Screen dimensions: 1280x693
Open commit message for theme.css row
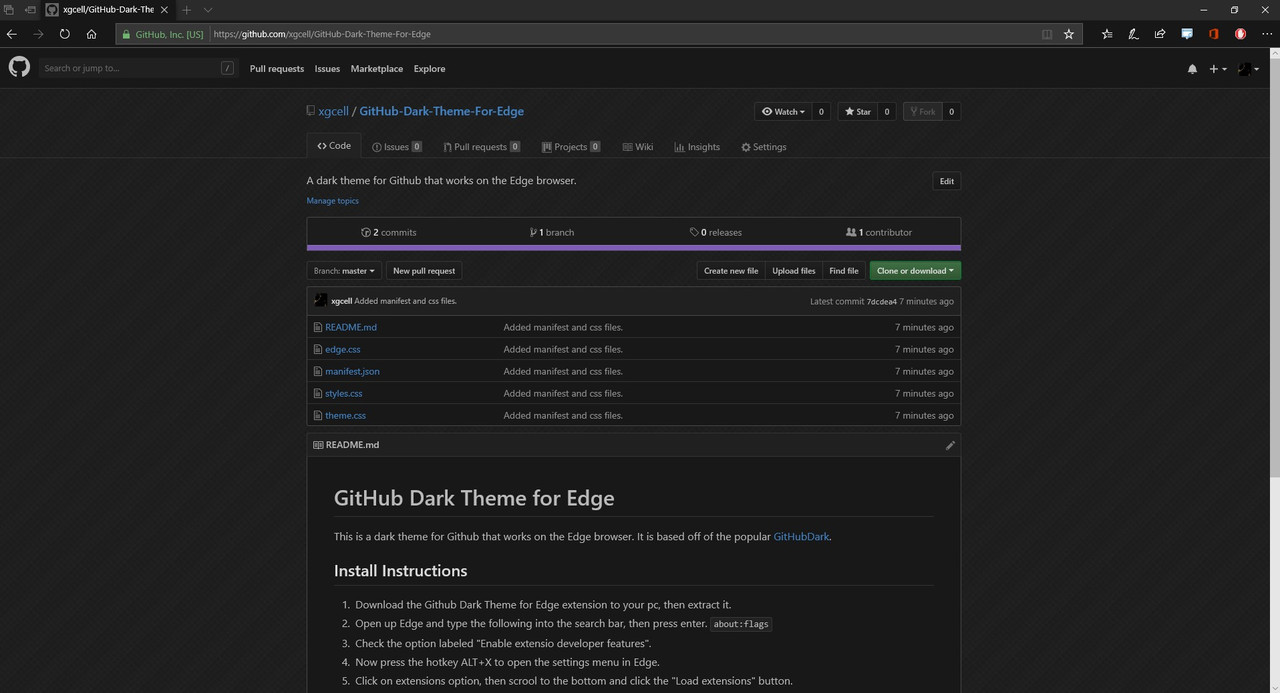(x=563, y=415)
